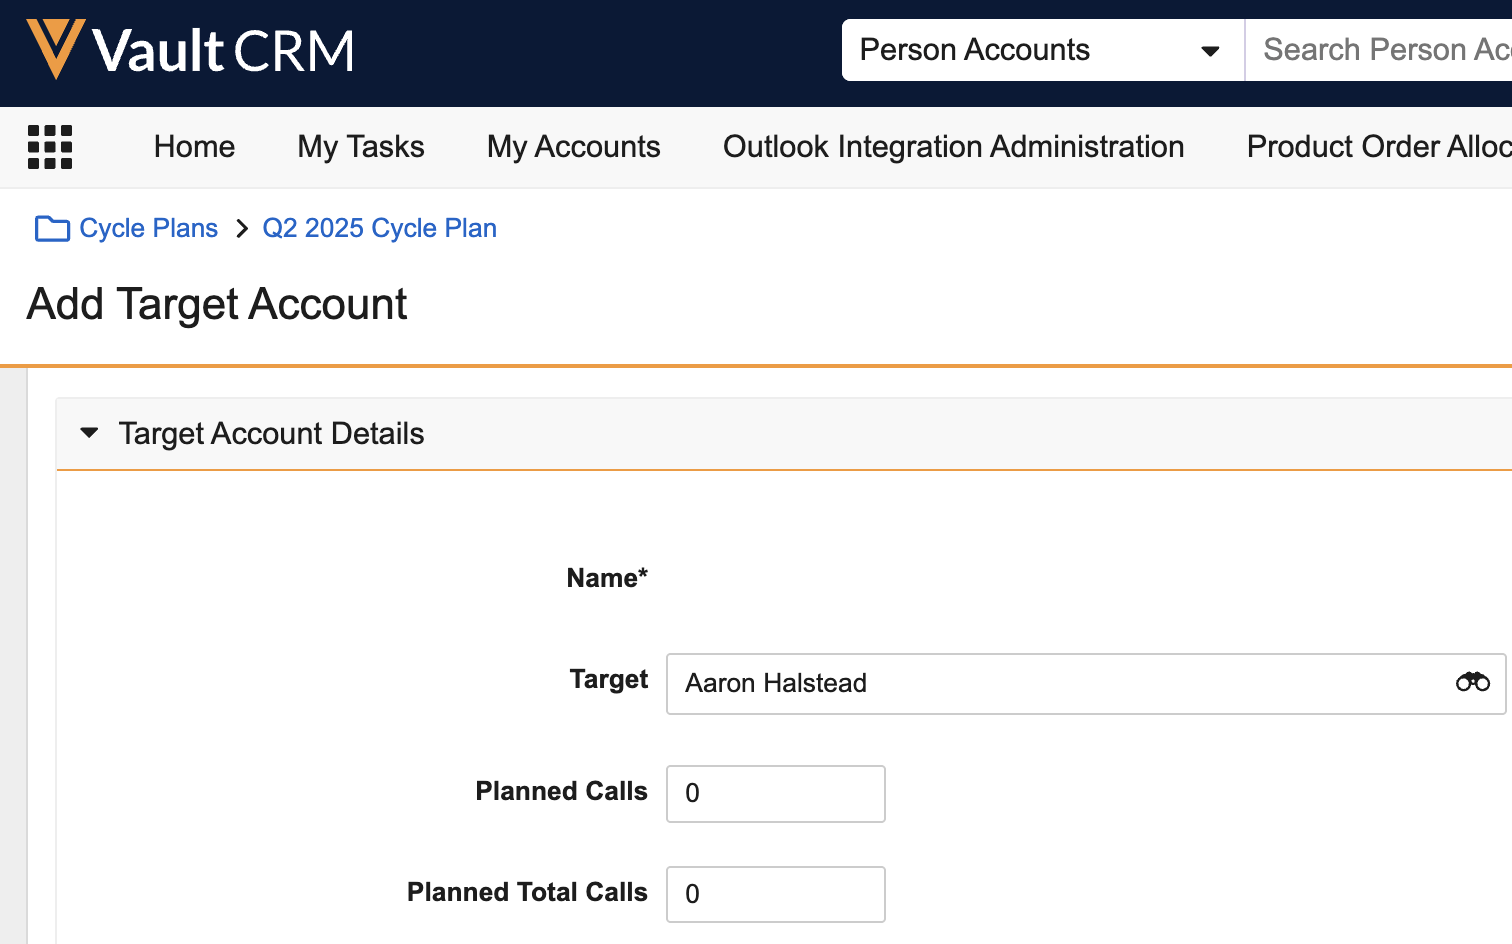Click into the Planned Calls field

(775, 794)
